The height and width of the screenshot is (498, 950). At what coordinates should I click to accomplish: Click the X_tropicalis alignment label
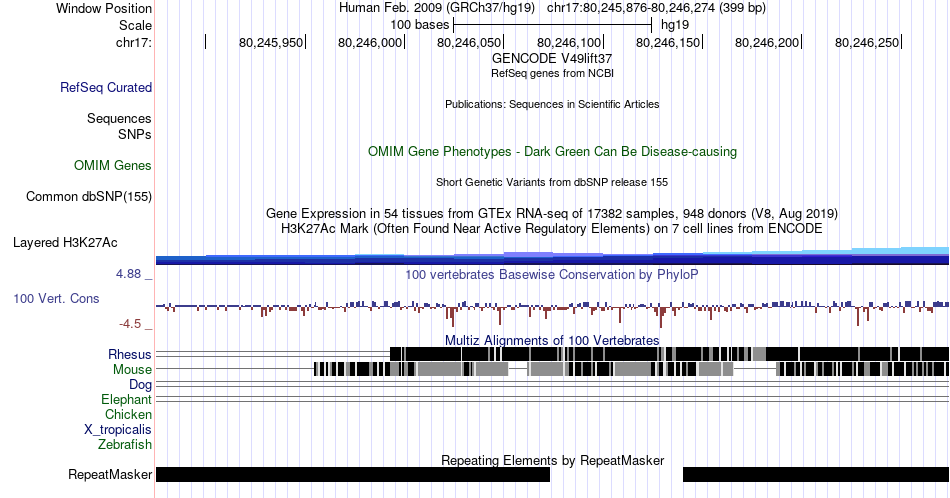[x=118, y=429]
